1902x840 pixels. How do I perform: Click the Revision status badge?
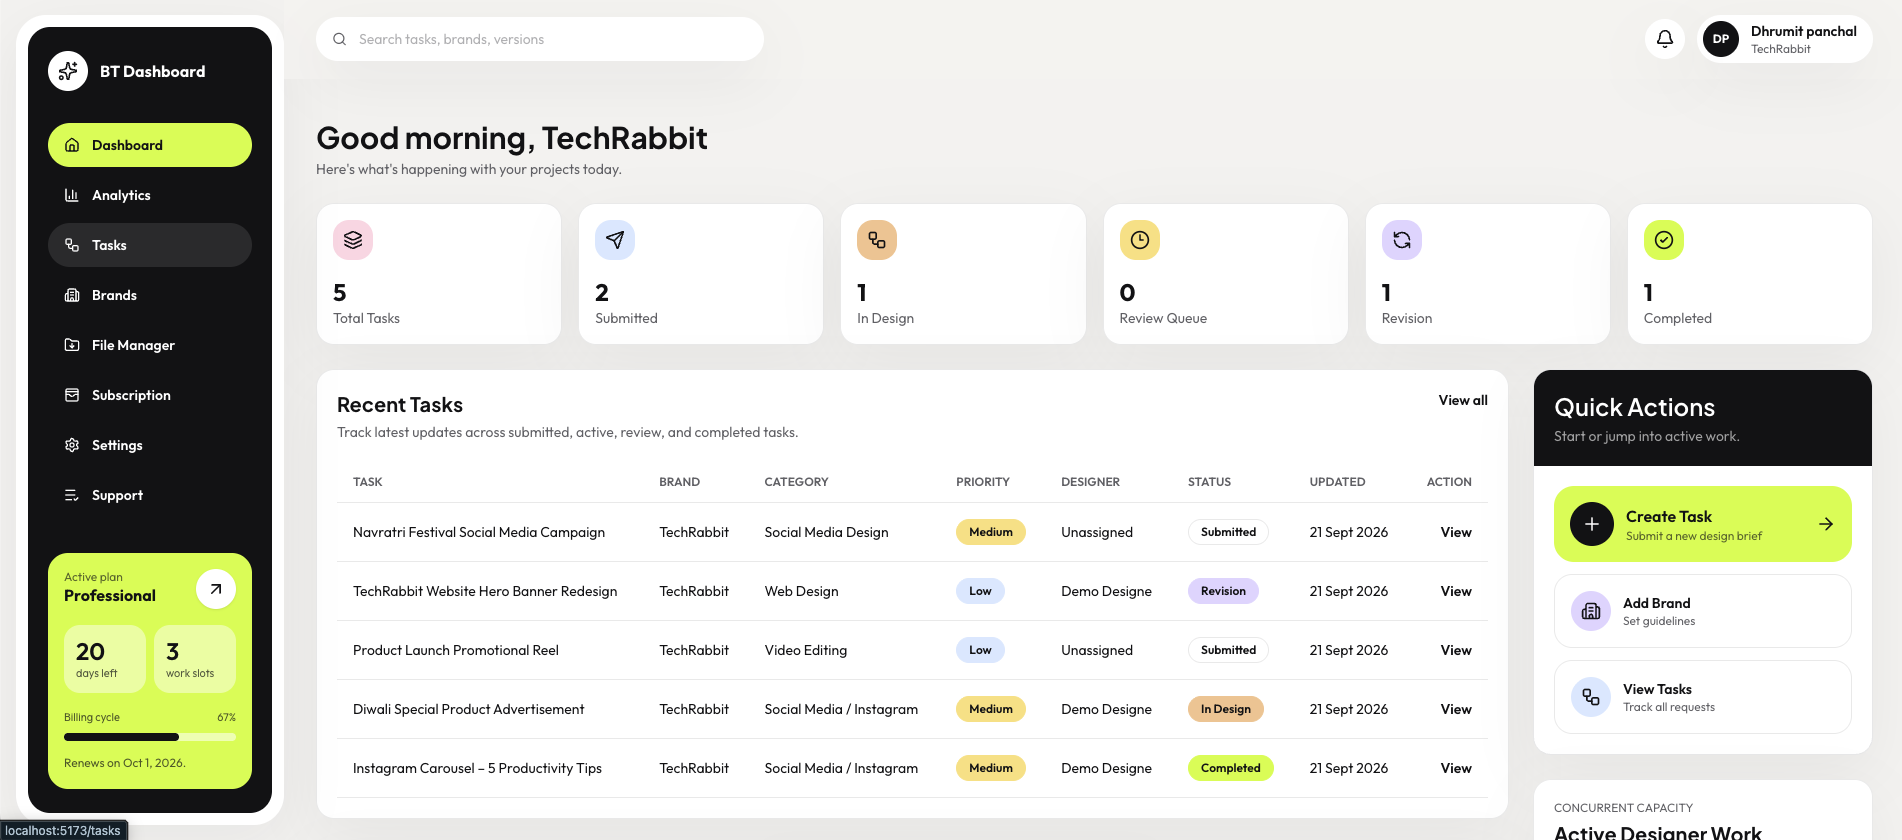tap(1223, 591)
